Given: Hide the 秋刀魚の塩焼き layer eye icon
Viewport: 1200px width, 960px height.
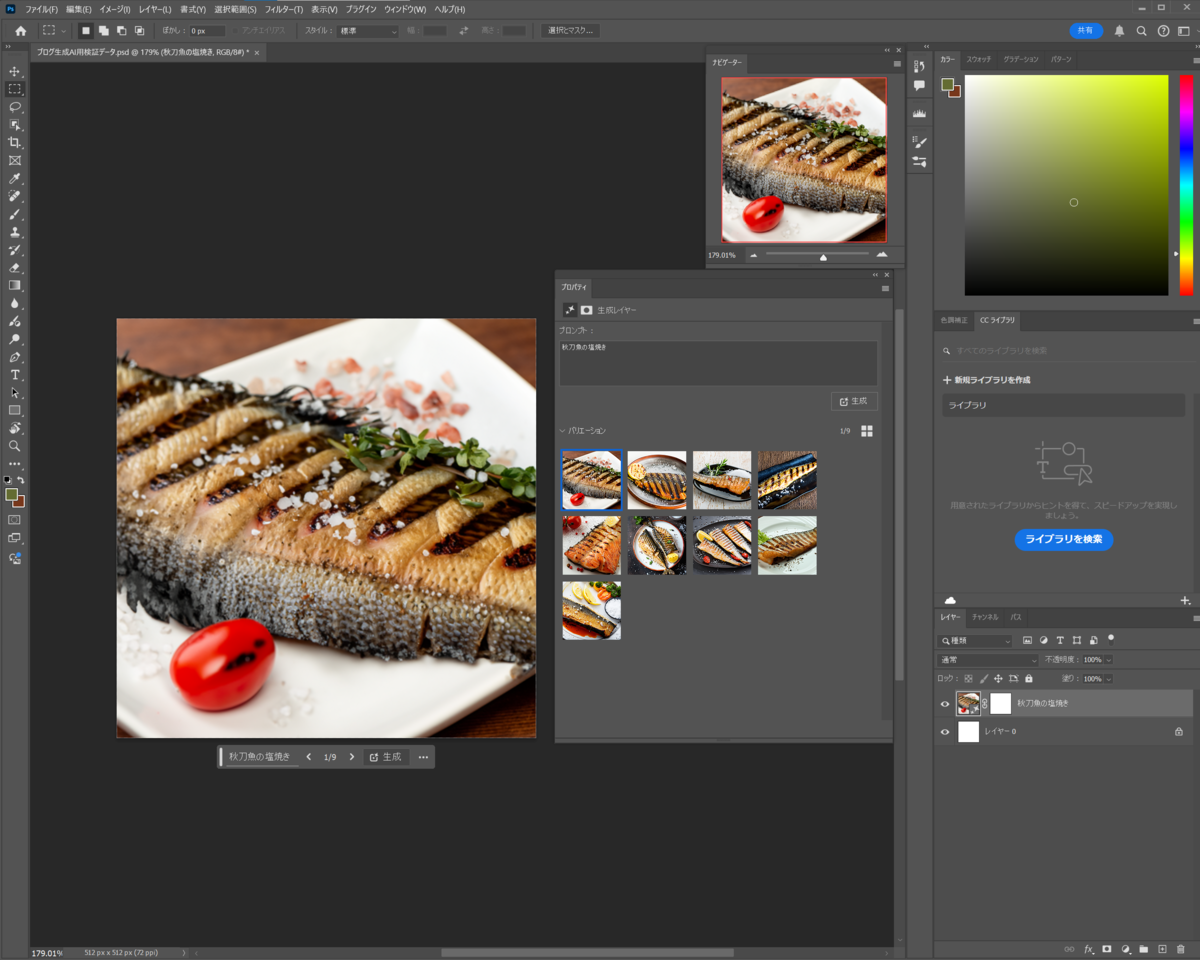Looking at the screenshot, I should (945, 704).
